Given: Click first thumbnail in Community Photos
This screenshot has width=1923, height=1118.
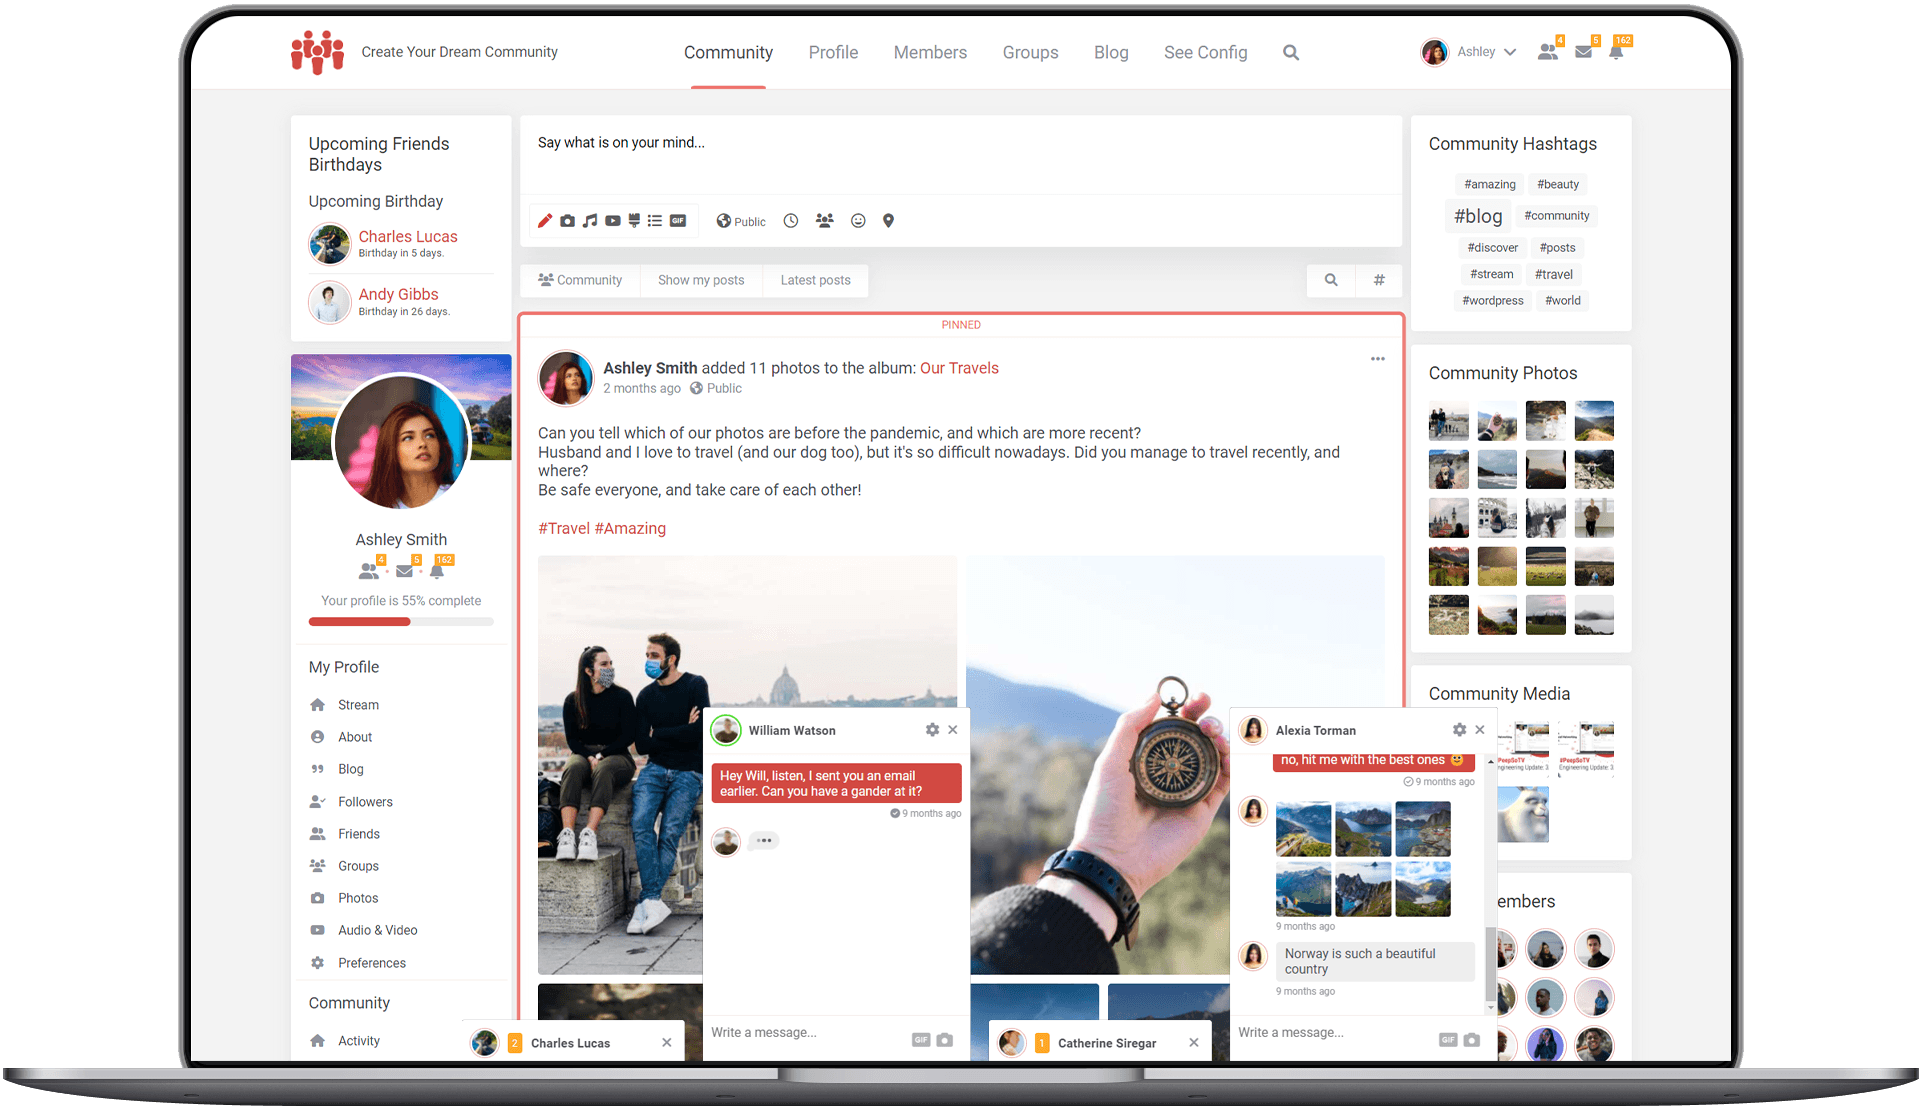Looking at the screenshot, I should point(1448,422).
